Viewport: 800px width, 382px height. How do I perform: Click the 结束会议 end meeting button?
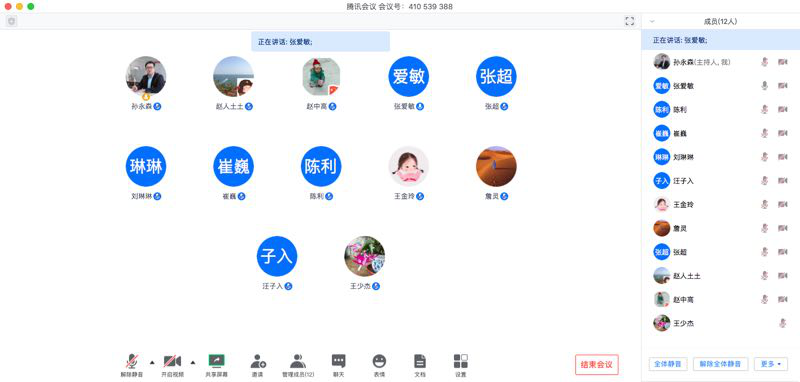click(x=596, y=365)
